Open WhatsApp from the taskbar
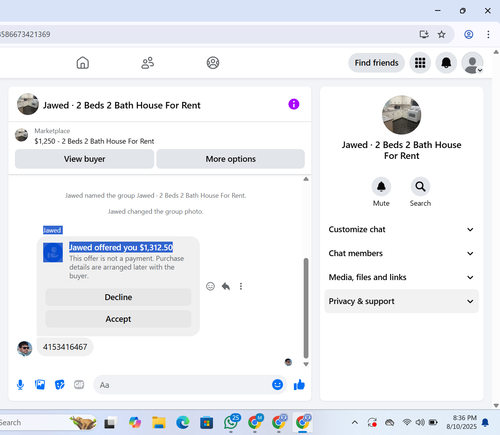The width and height of the screenshot is (500, 435). (x=231, y=422)
